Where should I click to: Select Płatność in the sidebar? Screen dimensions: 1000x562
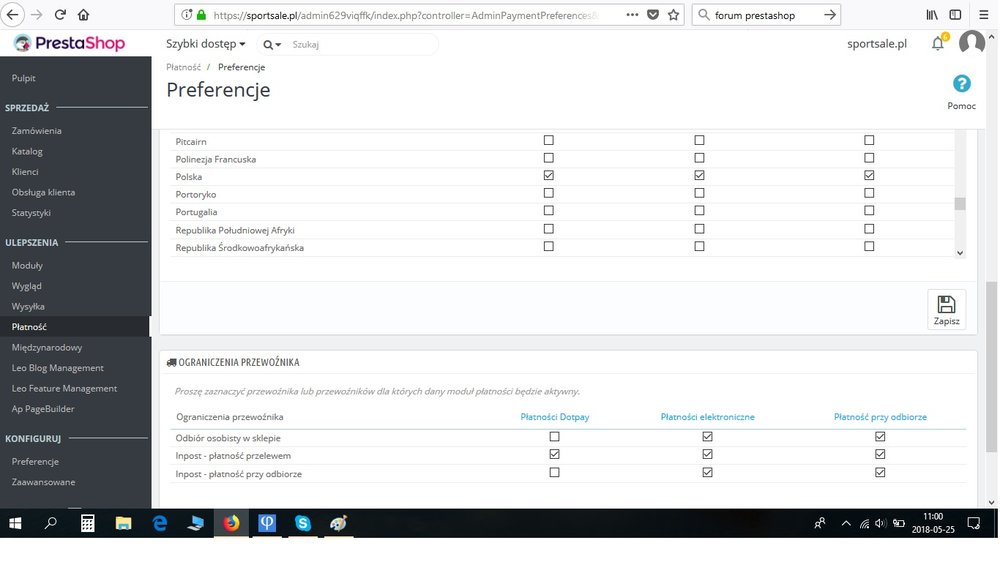29,327
